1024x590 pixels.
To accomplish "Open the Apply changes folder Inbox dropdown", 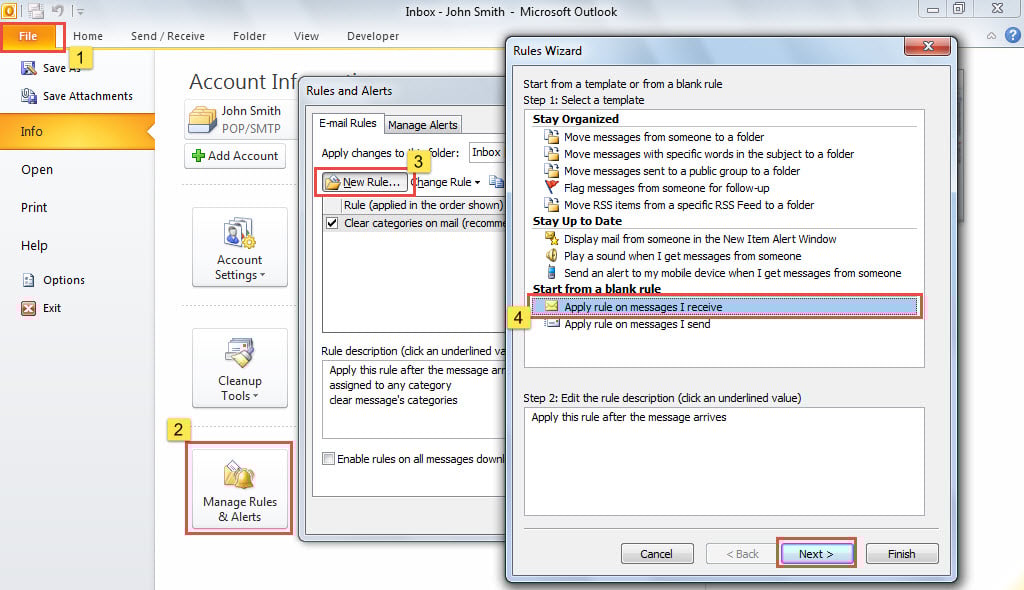I will (x=487, y=152).
